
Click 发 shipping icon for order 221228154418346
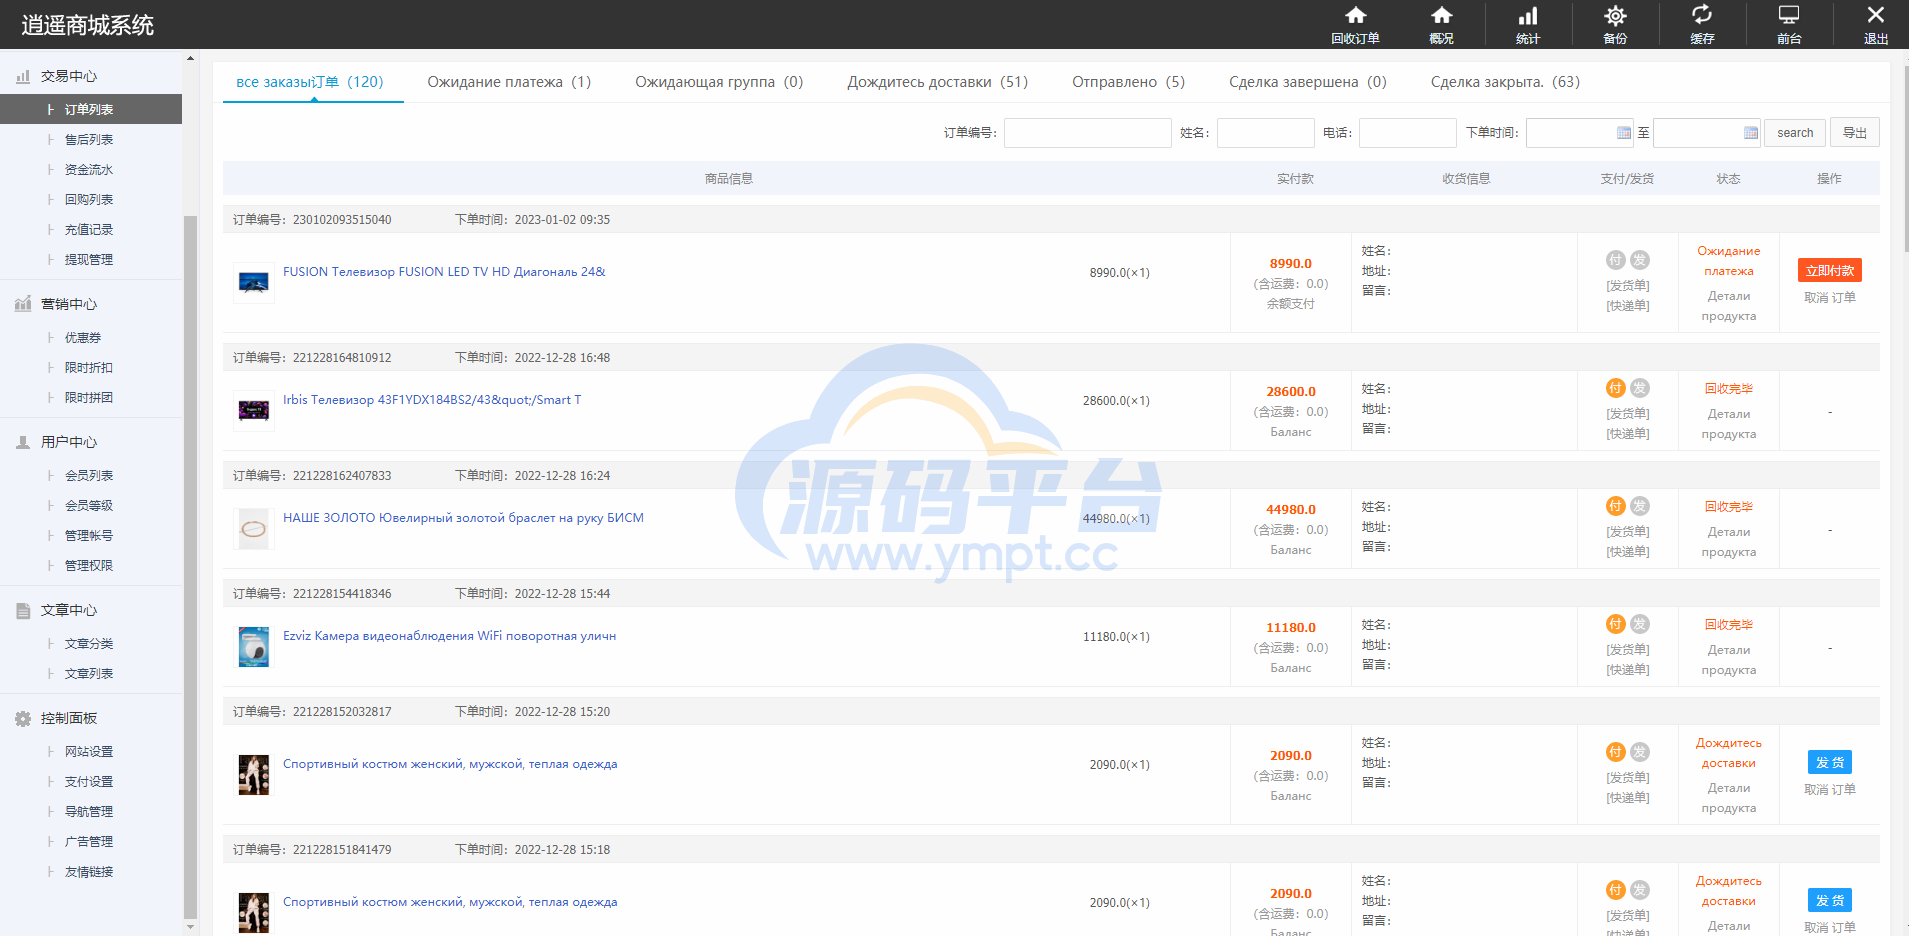coord(1640,624)
